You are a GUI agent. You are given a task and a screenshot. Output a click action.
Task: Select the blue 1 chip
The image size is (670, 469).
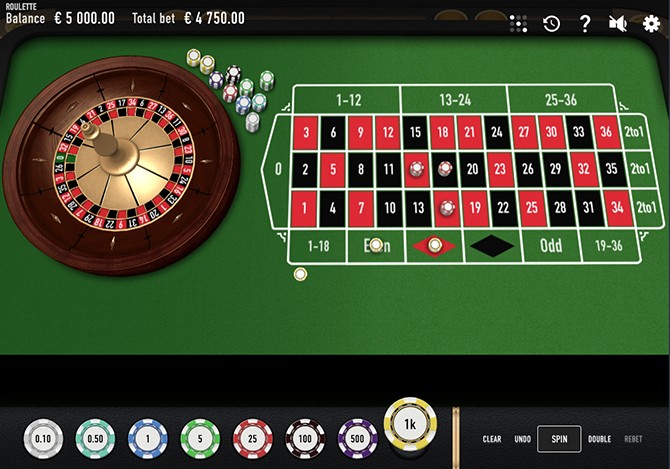click(x=148, y=439)
